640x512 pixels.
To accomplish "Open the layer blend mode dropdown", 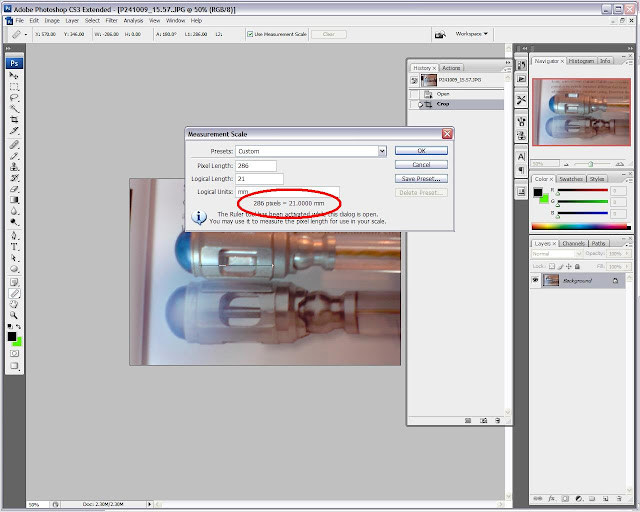I will click(x=557, y=254).
